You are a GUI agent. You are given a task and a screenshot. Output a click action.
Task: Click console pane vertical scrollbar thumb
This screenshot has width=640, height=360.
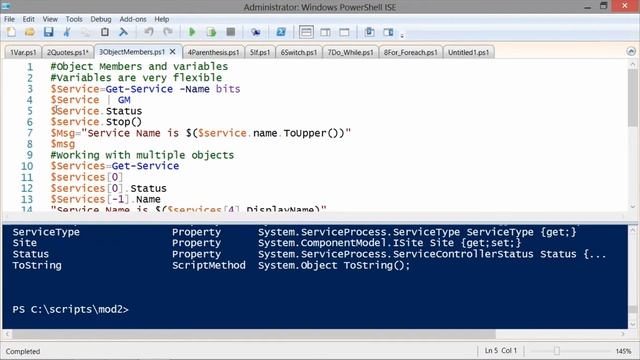coord(633,310)
